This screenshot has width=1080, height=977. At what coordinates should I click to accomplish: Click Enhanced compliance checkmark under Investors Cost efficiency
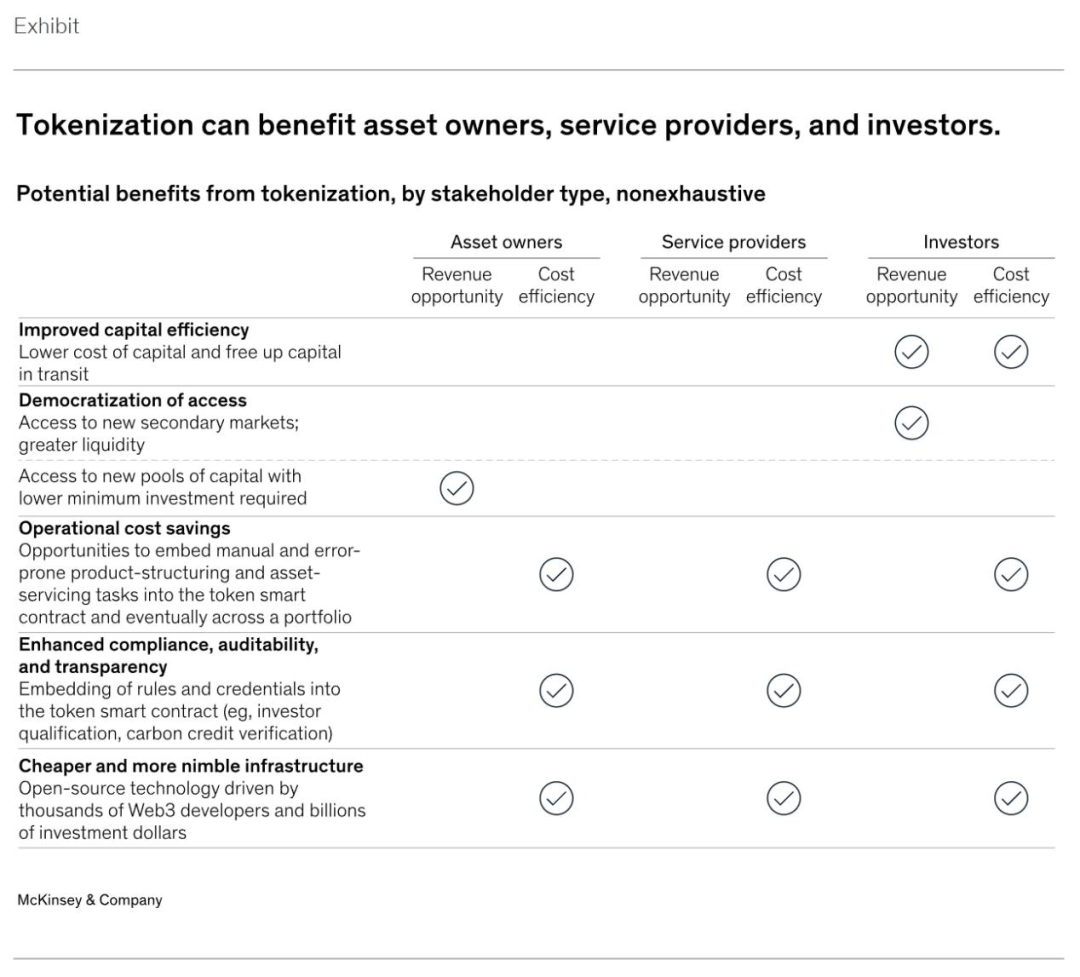pos(1012,688)
